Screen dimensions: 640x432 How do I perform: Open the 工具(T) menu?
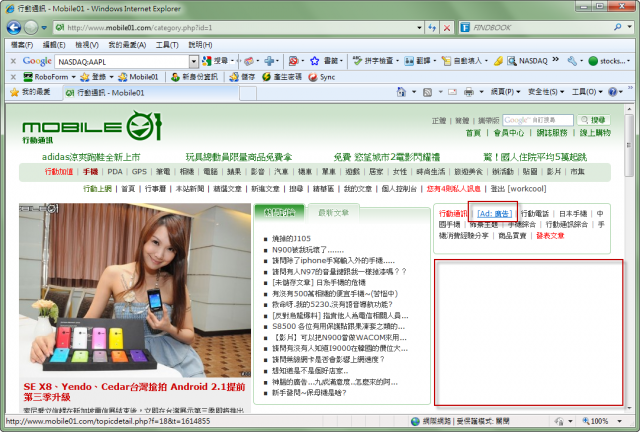[x=167, y=45]
